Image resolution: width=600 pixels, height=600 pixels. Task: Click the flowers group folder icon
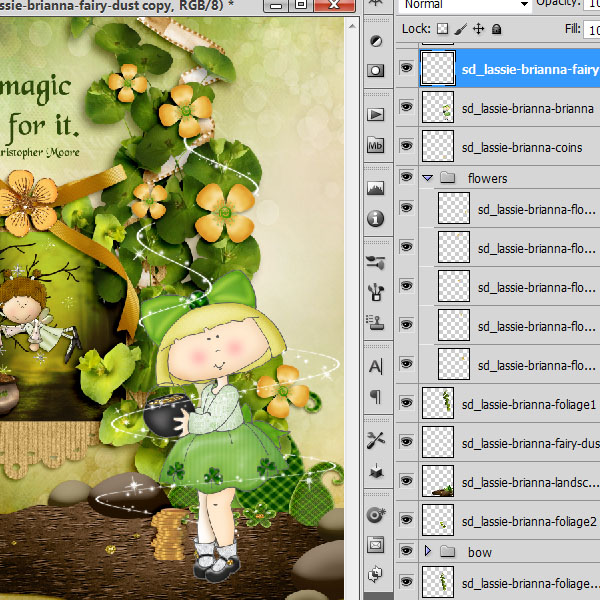coord(447,178)
